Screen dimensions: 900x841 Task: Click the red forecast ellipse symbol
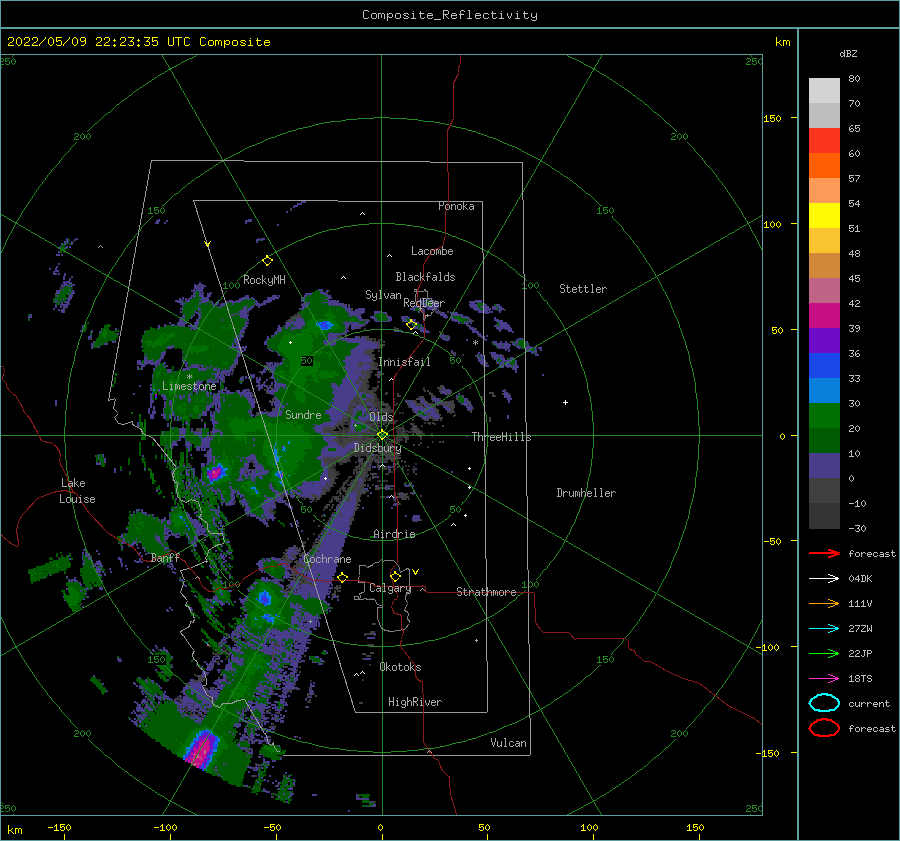[x=824, y=728]
